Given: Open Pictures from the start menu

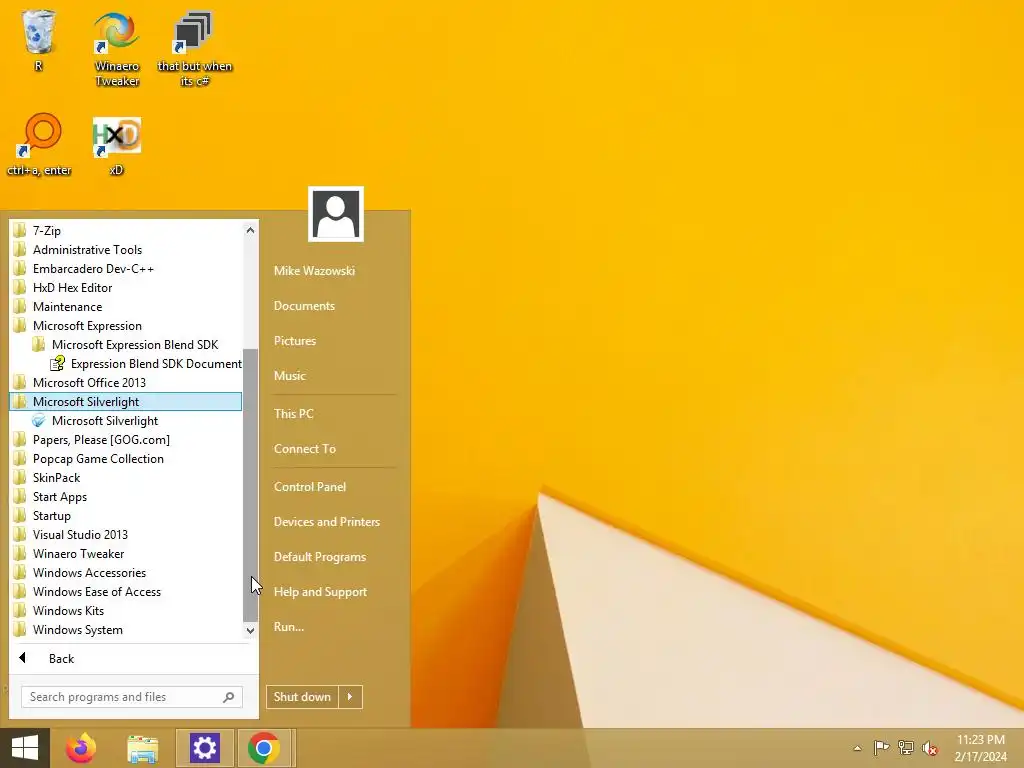Looking at the screenshot, I should point(295,341).
